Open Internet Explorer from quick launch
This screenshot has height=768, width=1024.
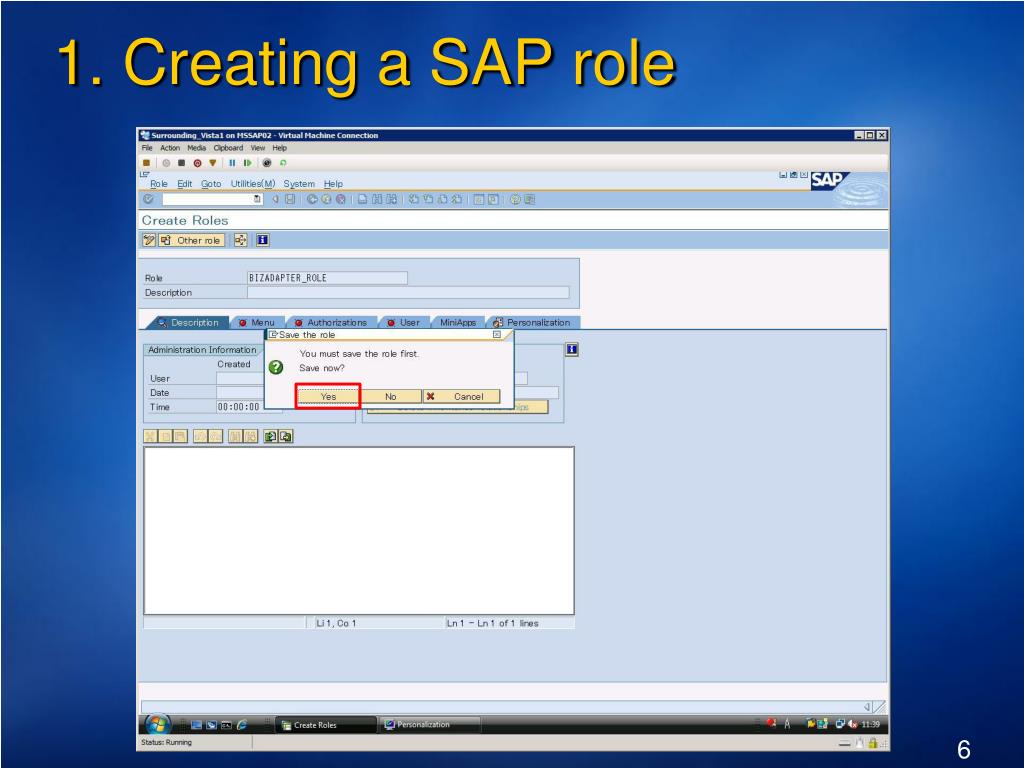[242, 725]
